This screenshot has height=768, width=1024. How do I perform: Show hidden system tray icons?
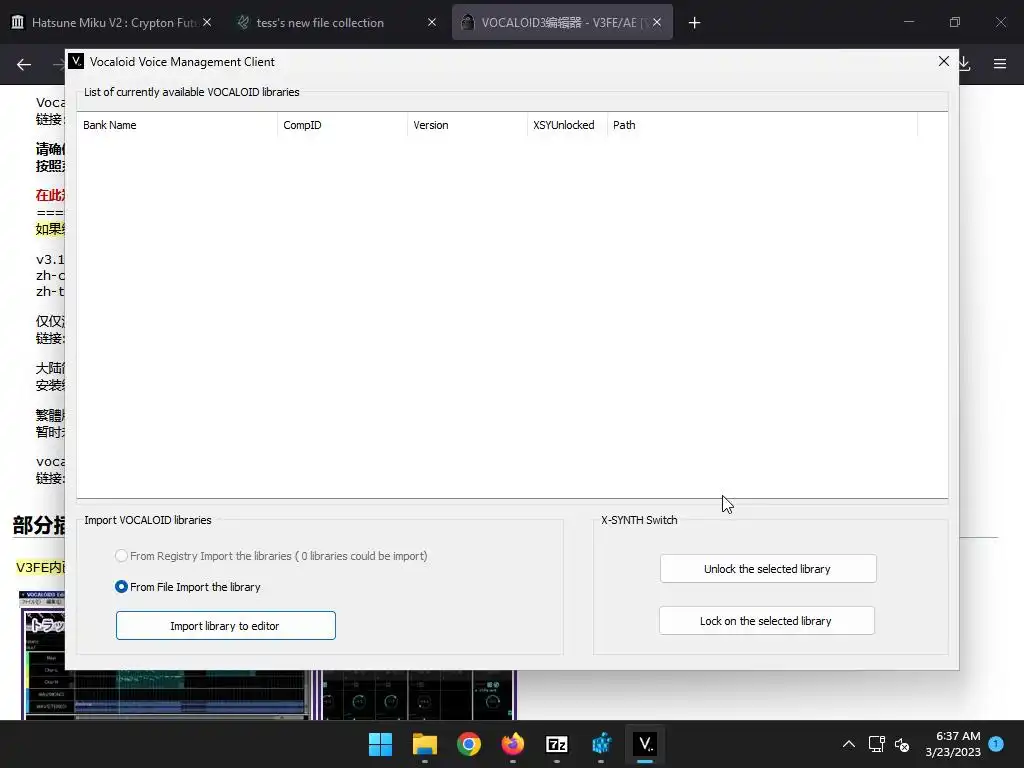848,744
